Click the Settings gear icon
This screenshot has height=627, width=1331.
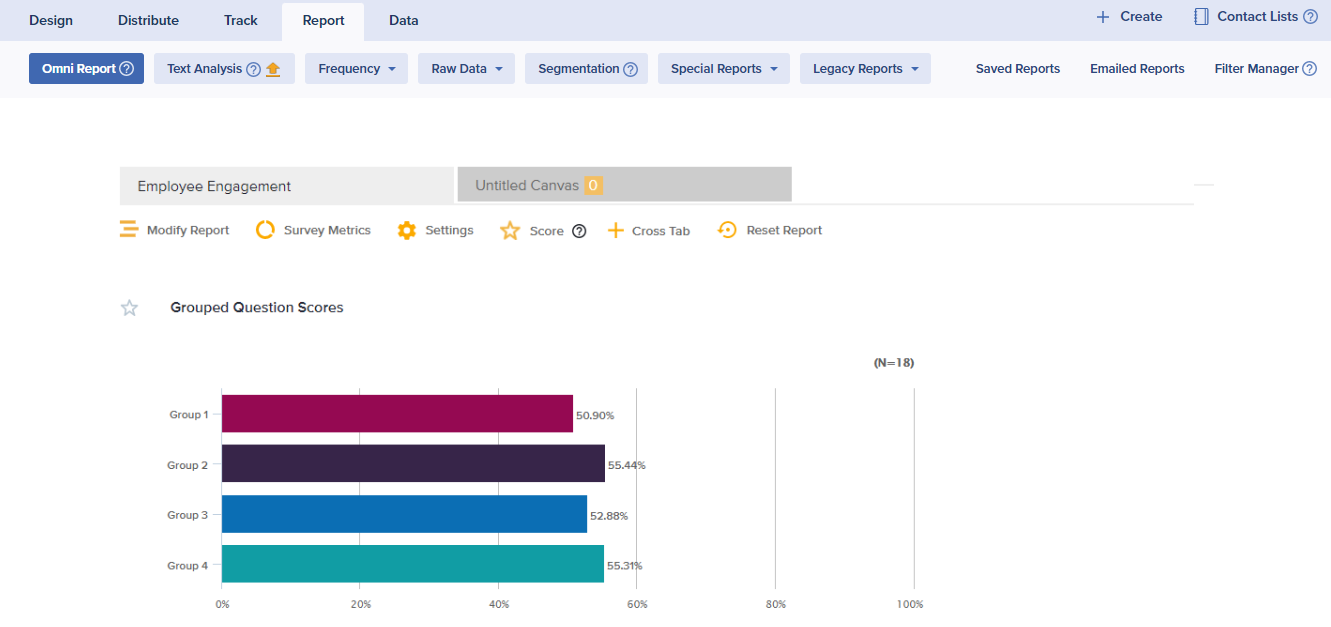coord(407,230)
